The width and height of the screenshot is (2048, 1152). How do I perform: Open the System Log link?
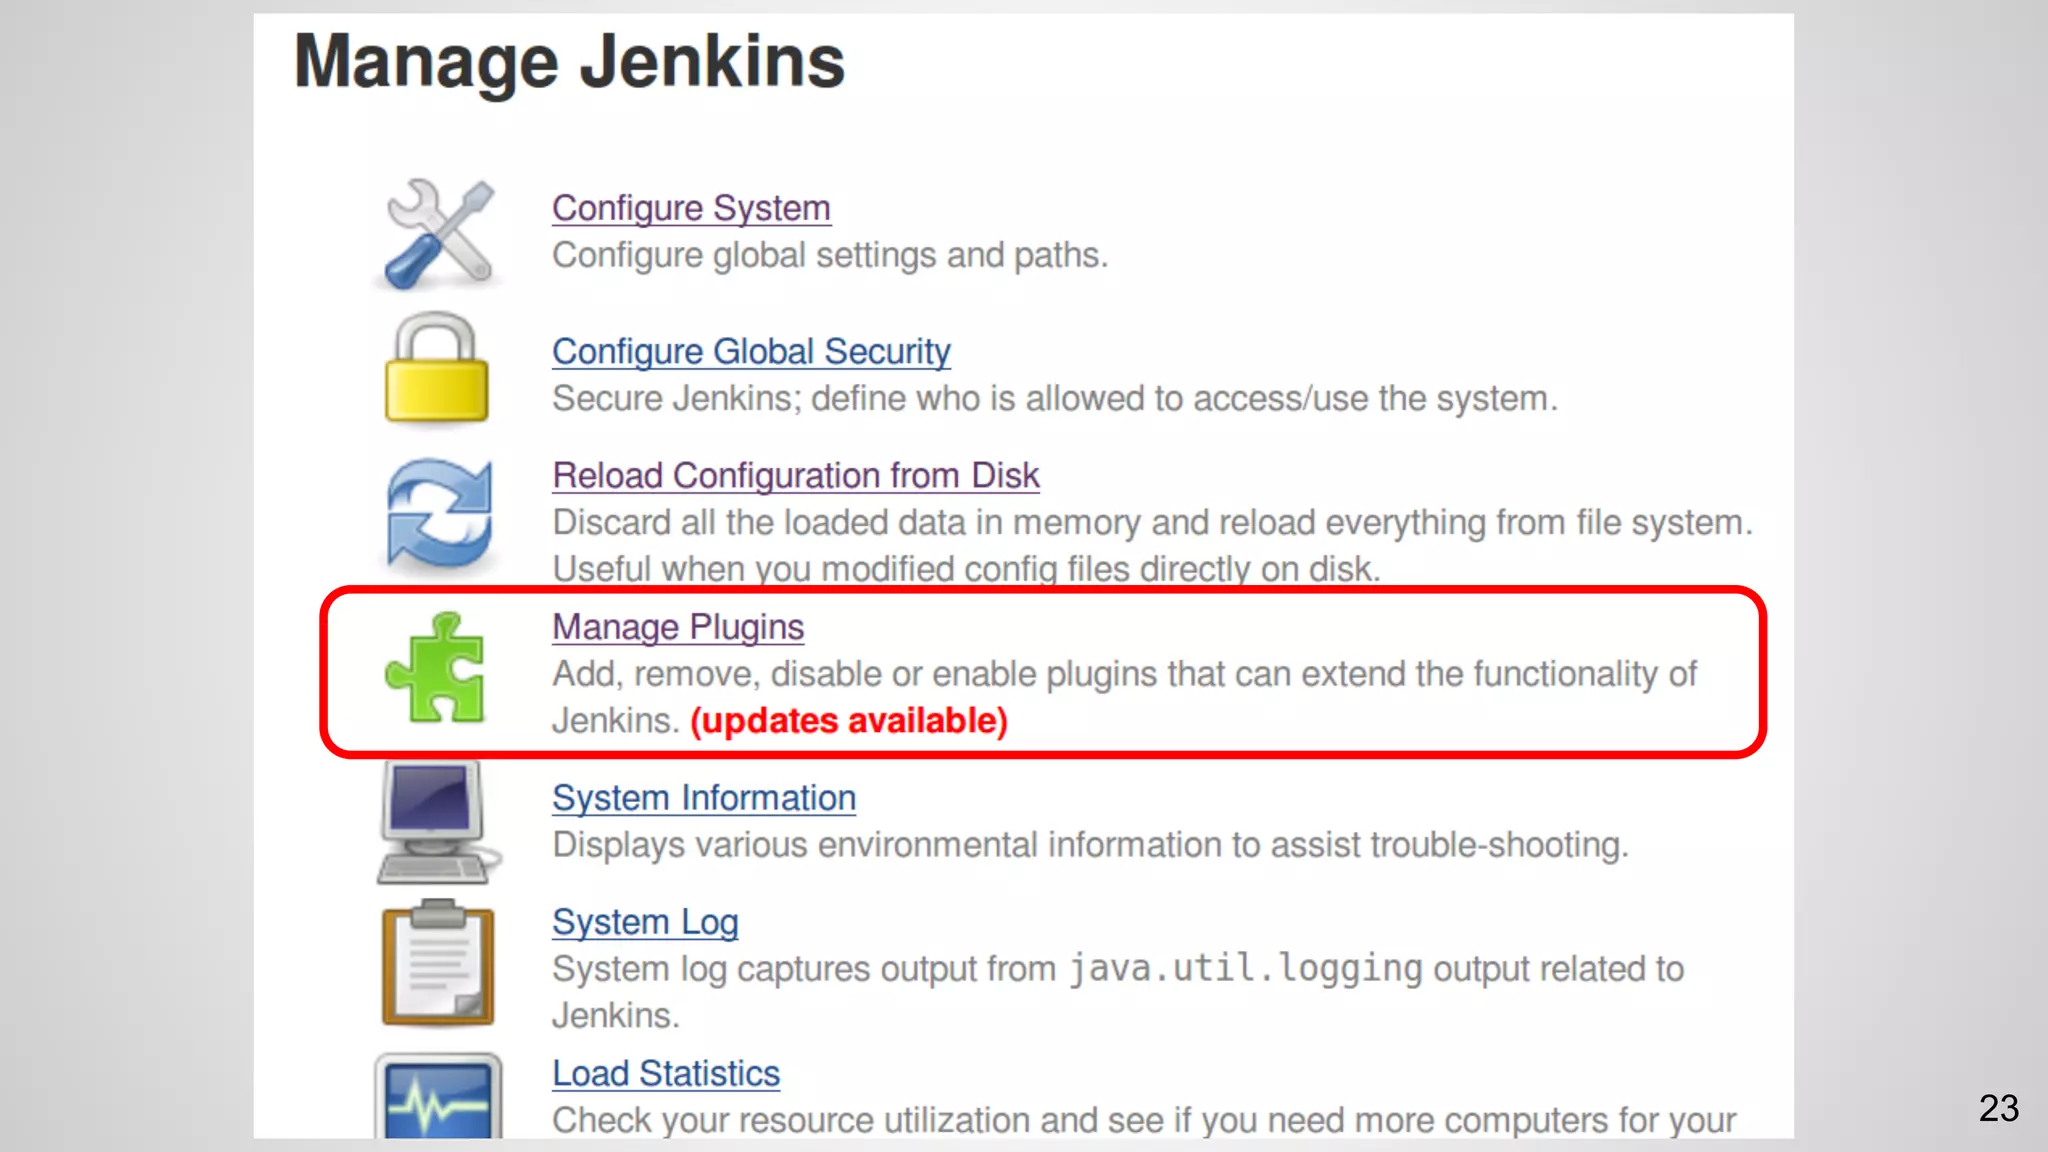click(644, 922)
